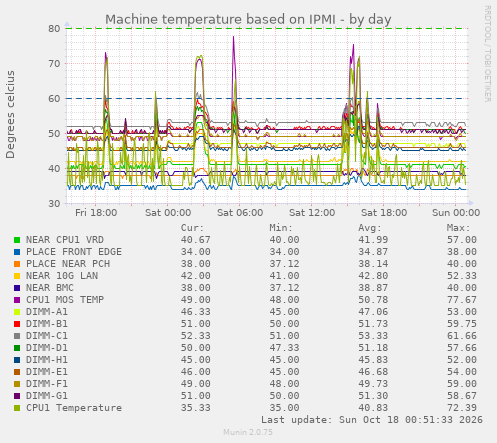The height and width of the screenshot is (443, 497).
Task: Click the DIMM-D1 dark green swatch
Action: click(17, 348)
